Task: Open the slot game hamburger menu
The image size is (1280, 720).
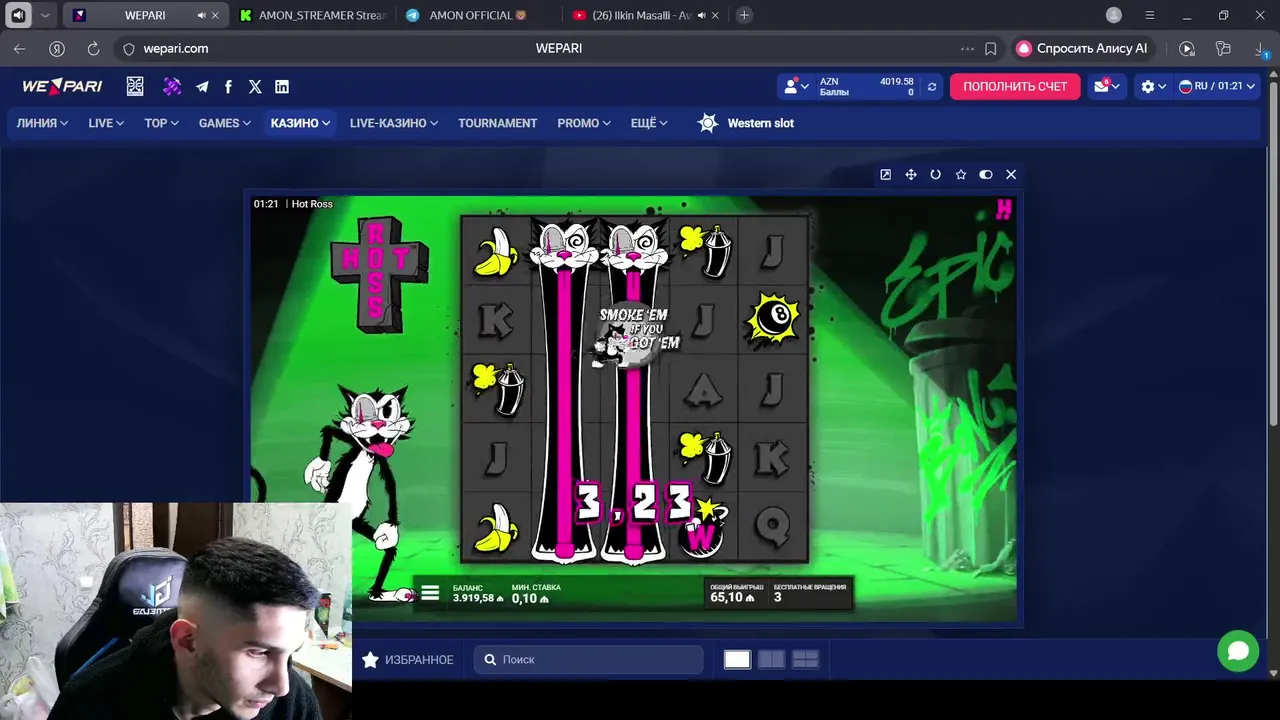Action: 430,593
